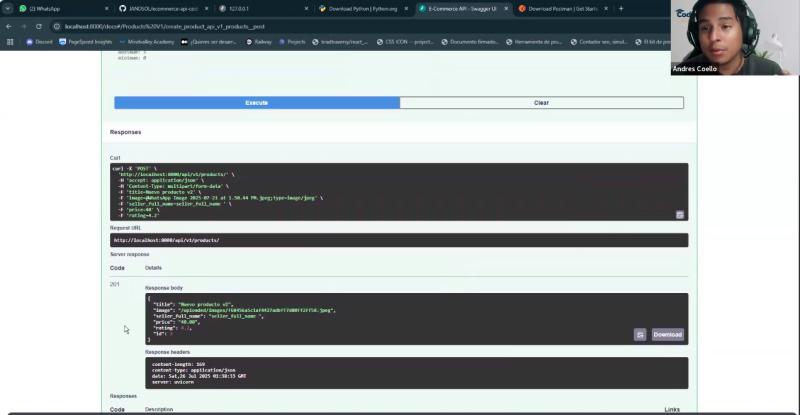The image size is (800, 415).
Task: Go back to previous page
Action: pos(9,27)
